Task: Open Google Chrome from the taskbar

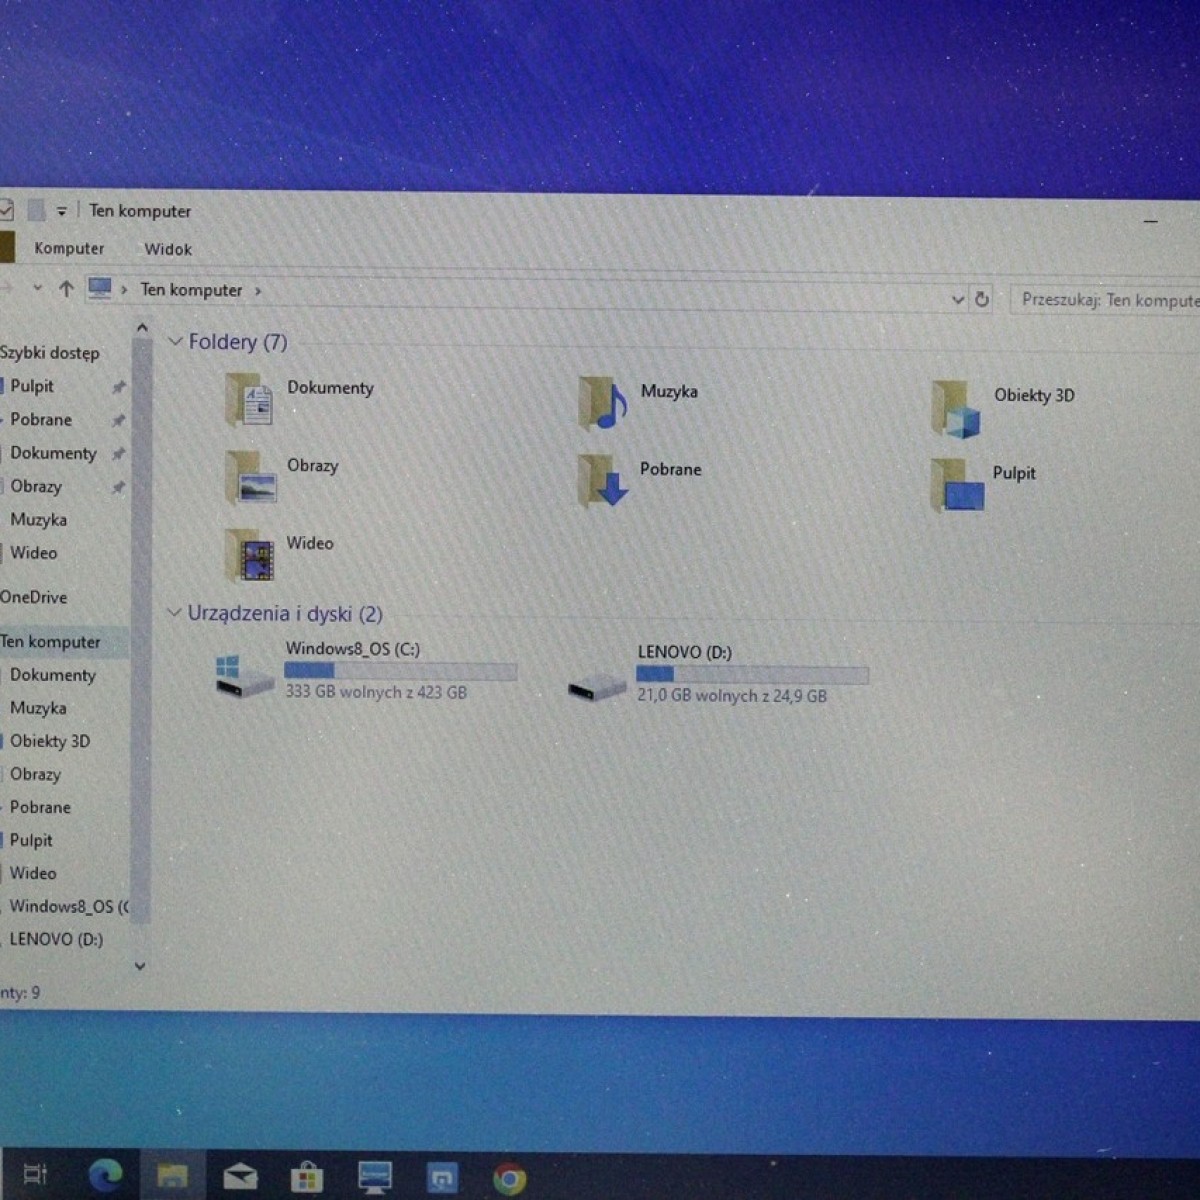Action: 509,1180
